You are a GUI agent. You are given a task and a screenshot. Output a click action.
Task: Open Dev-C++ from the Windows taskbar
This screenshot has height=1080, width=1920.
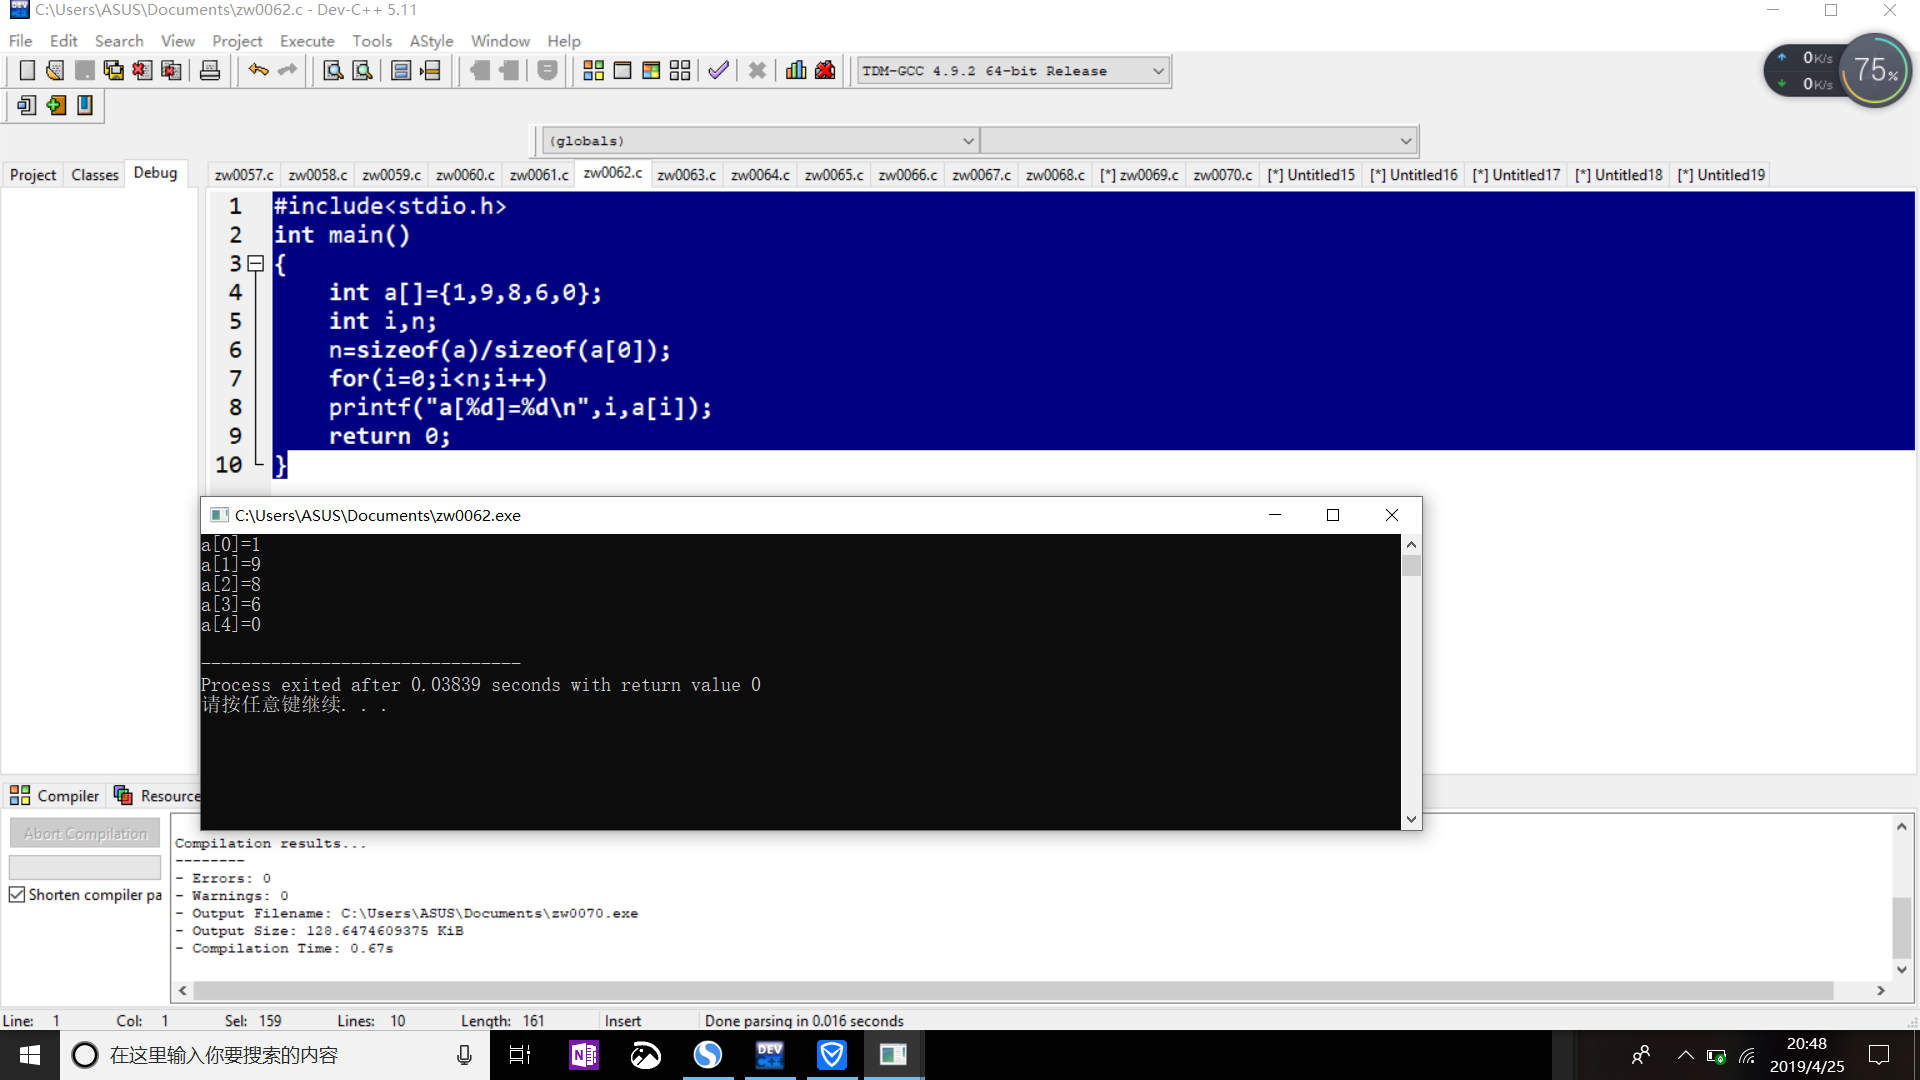[x=770, y=1055]
